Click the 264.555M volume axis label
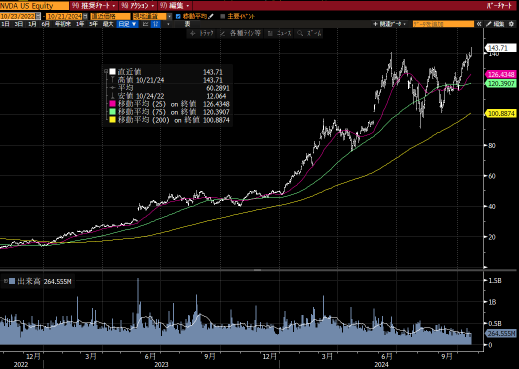The height and width of the screenshot is (369, 519). pyautogui.click(x=501, y=334)
